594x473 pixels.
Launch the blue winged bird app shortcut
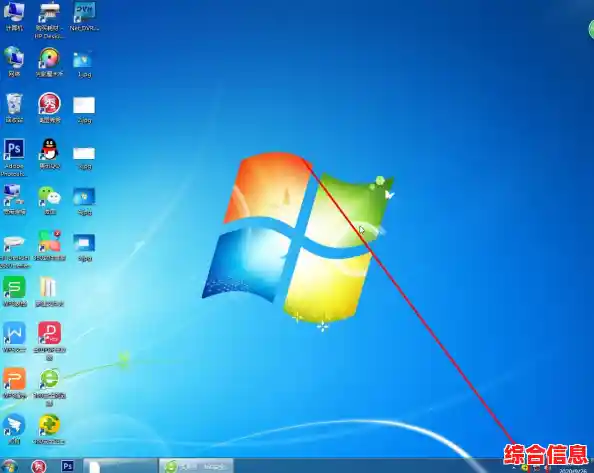tap(14, 429)
